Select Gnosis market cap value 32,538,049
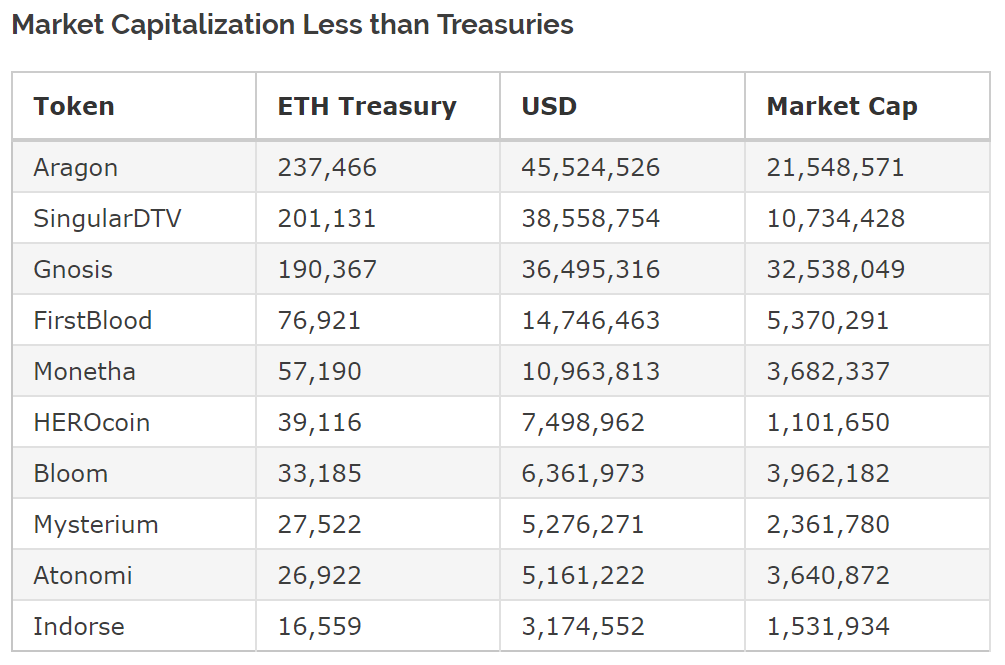1005x665 pixels. (835, 269)
